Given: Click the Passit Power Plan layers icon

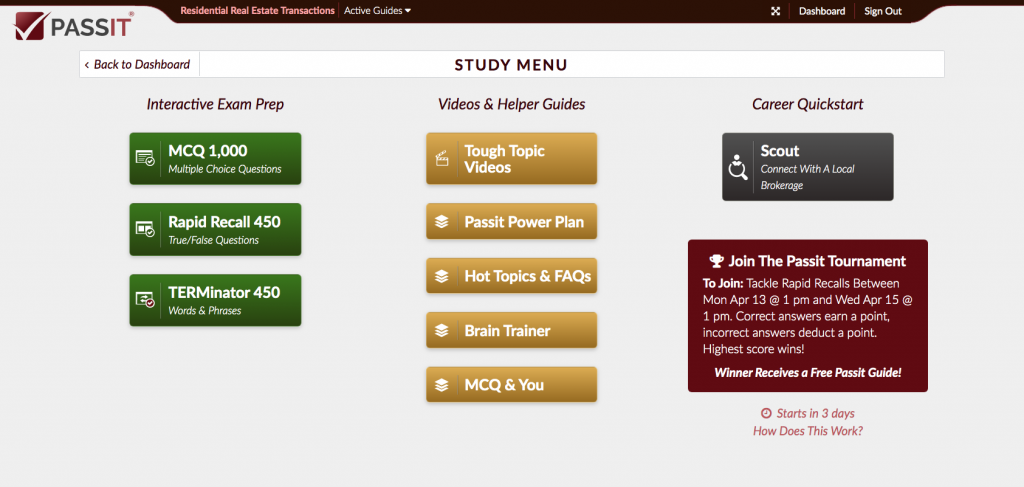Looking at the screenshot, I should (442, 222).
